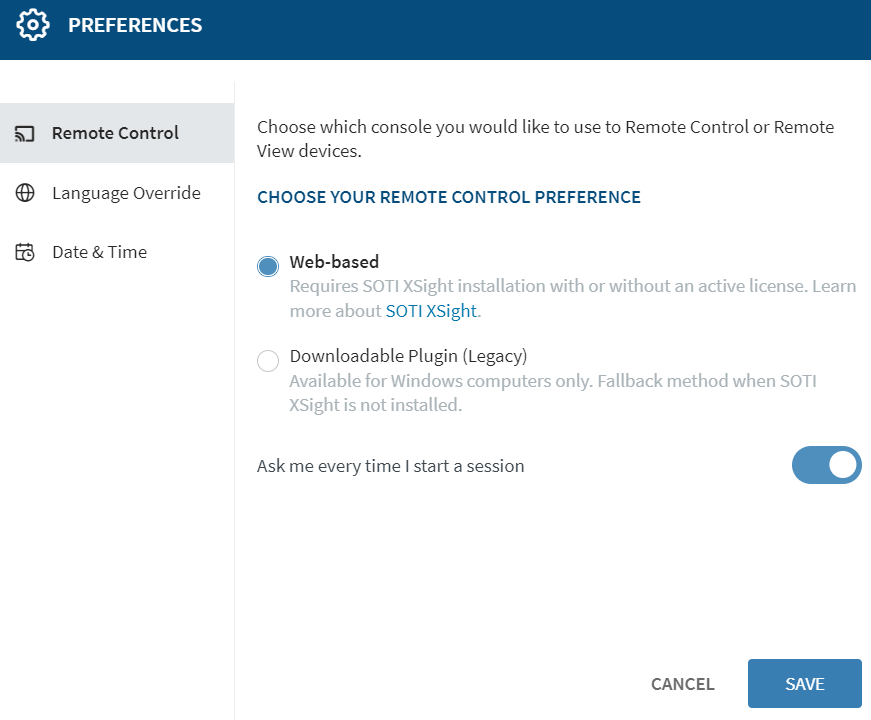Click the gear icon in the header
Screen dimensions: 871x720
point(33,24)
